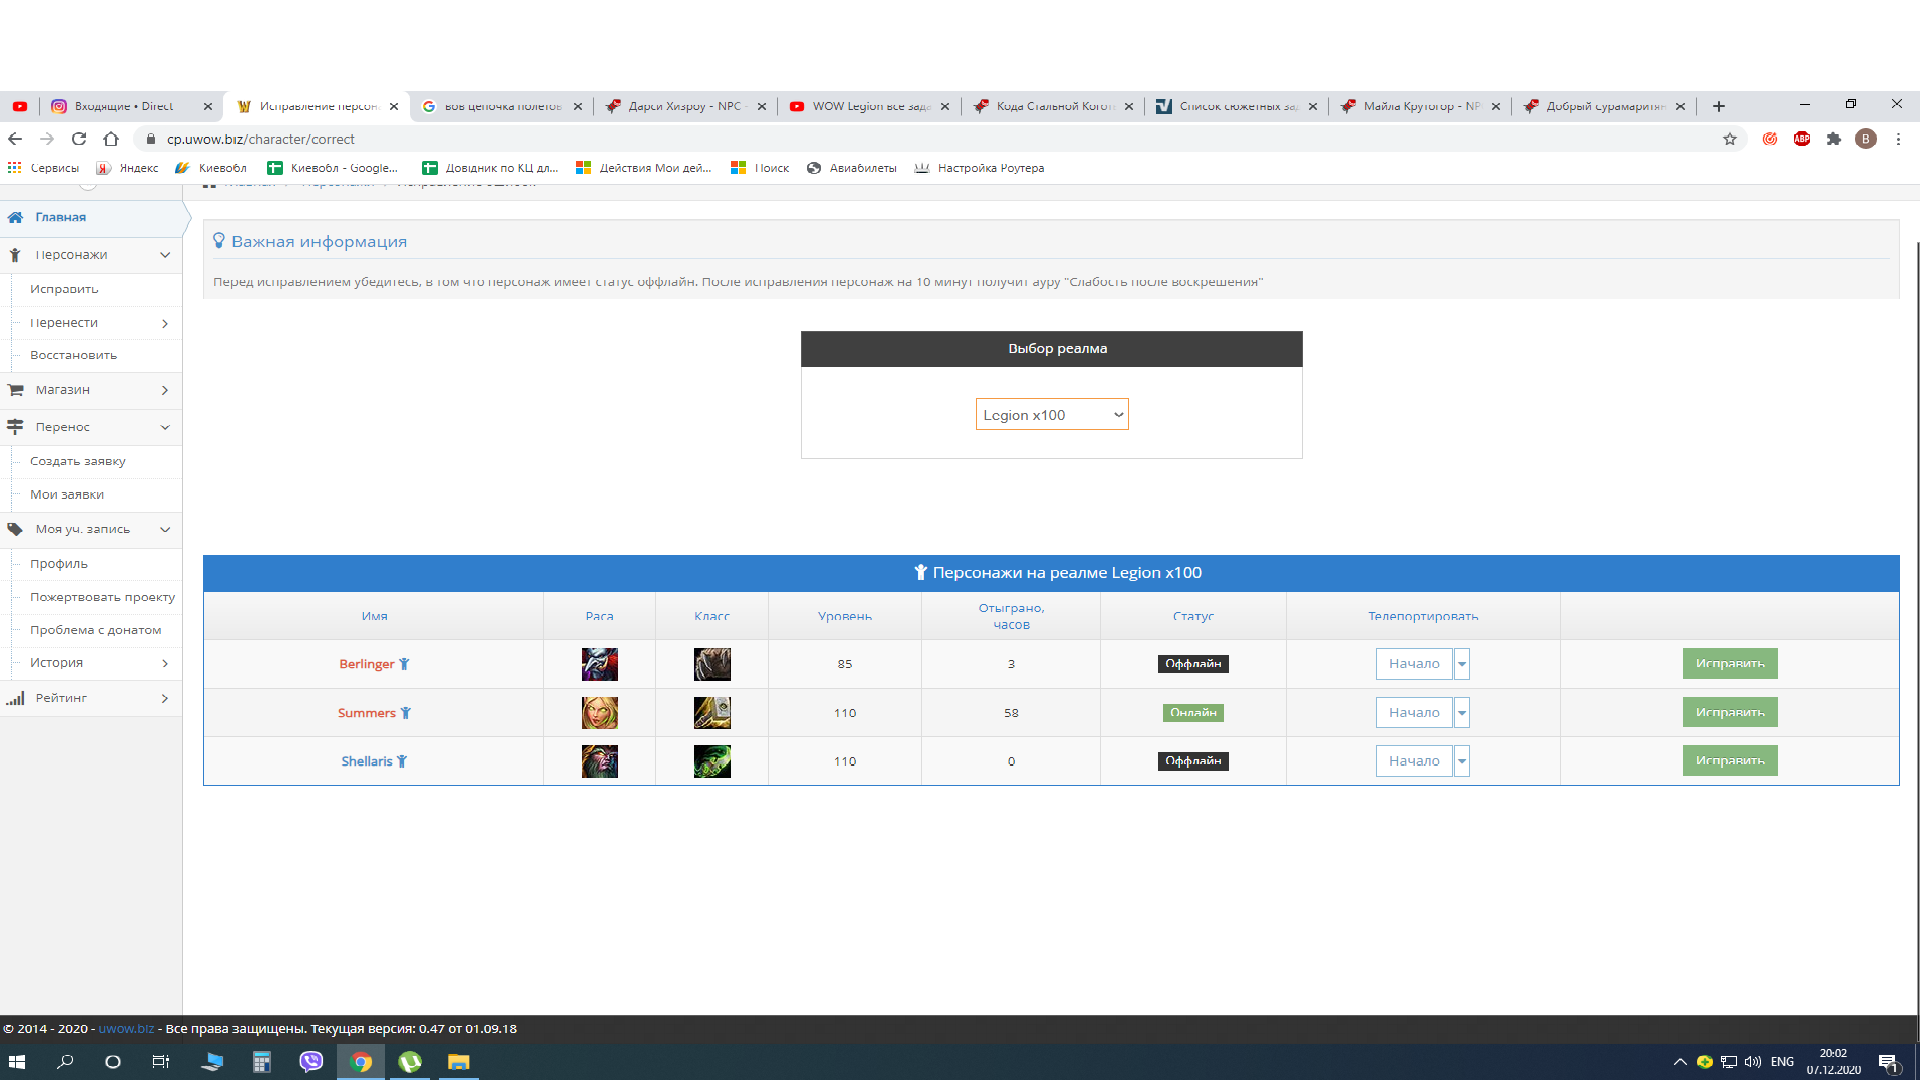Bookmark this page with the star icon
1920x1080 pixels.
1730,139
